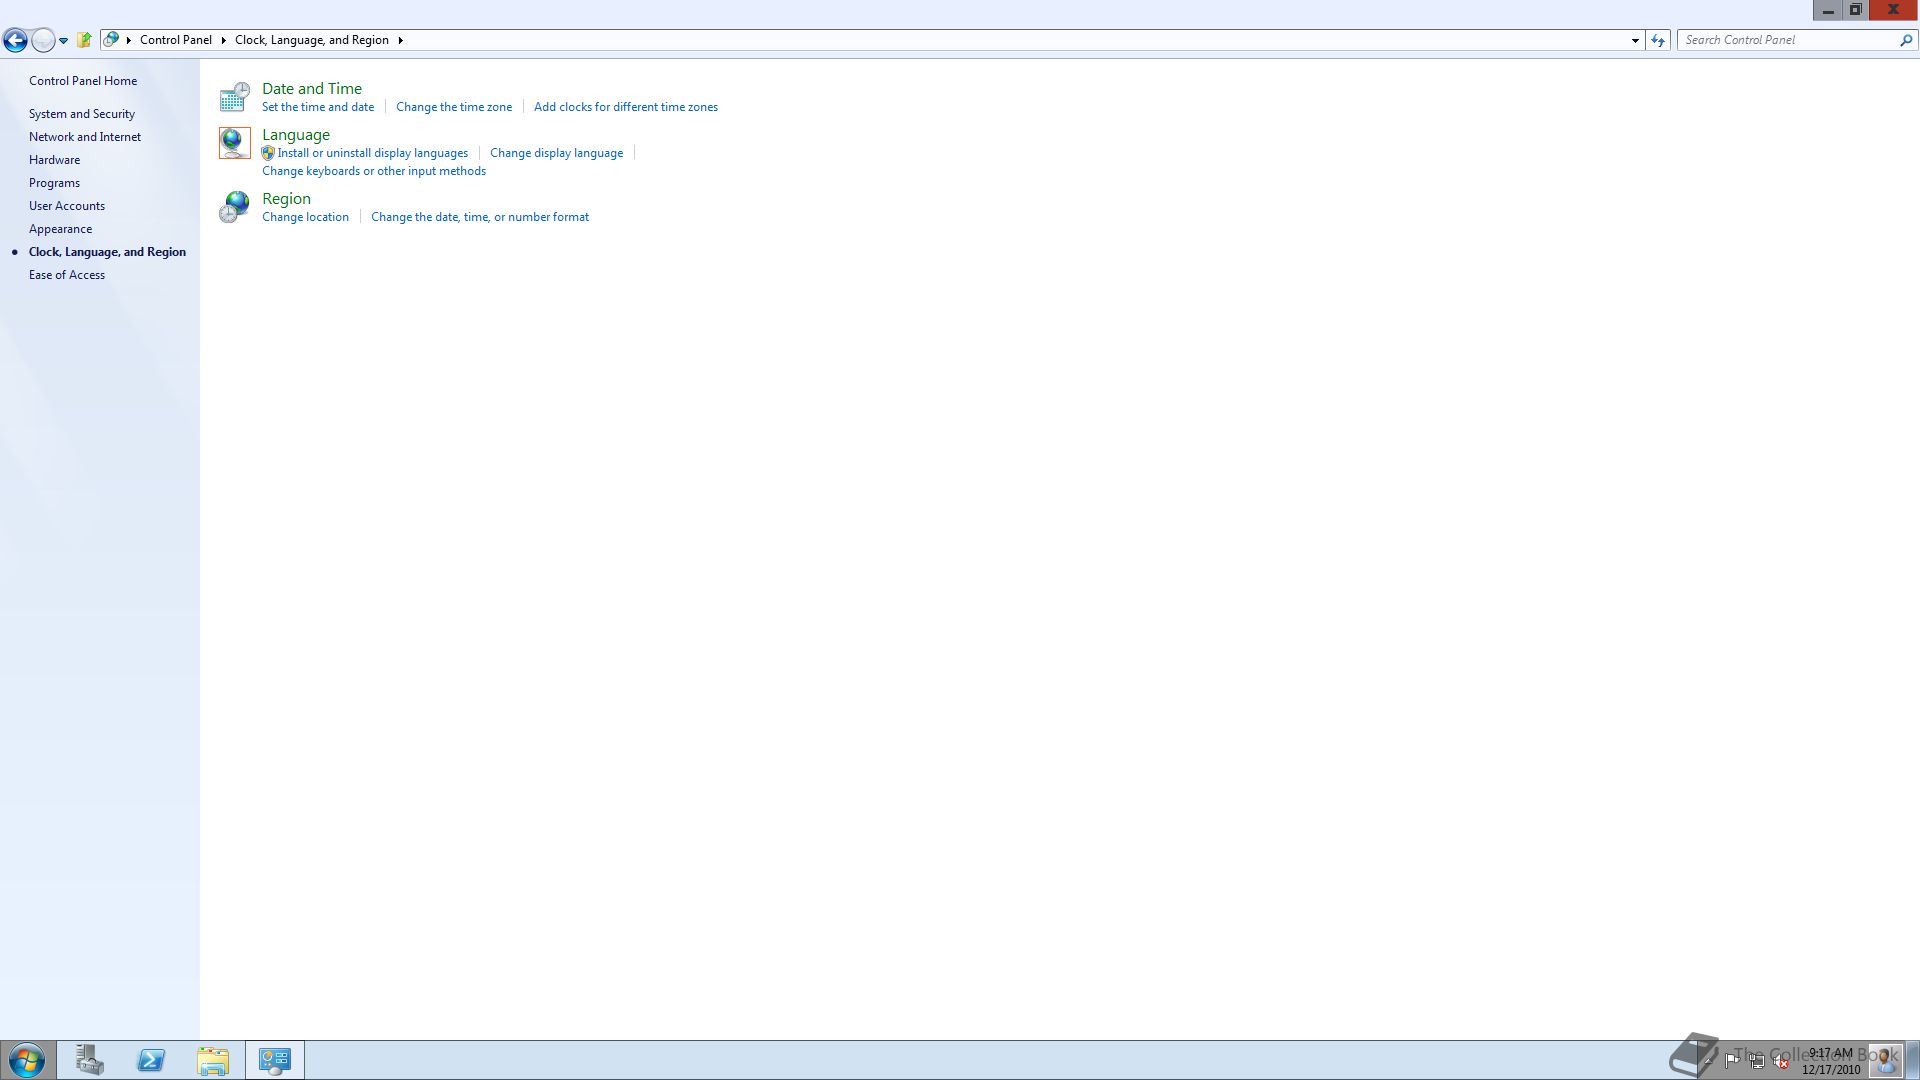Open the Region globe-and-clock icon
The width and height of the screenshot is (1920, 1080).
click(234, 207)
